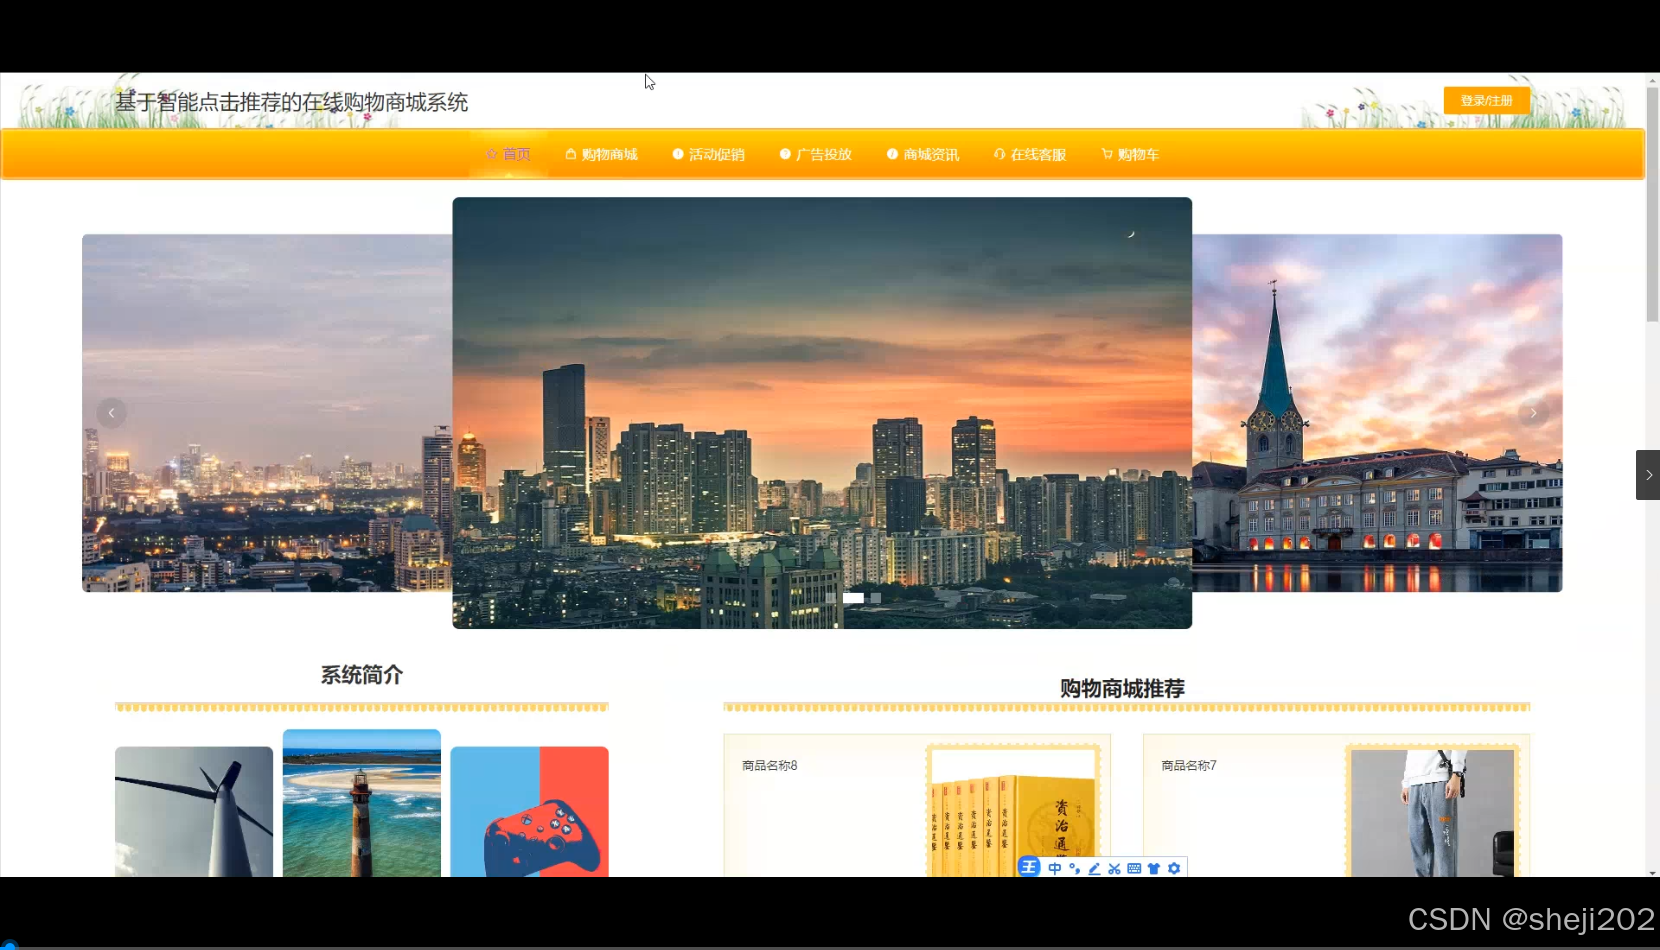The height and width of the screenshot is (950, 1660).
Task: Open the IME scissors screenshot tool
Action: click(1114, 868)
